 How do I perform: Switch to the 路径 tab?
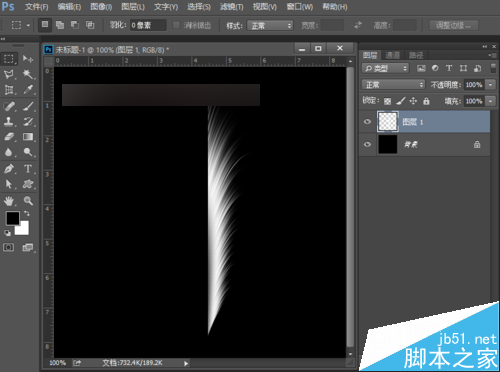(x=416, y=55)
